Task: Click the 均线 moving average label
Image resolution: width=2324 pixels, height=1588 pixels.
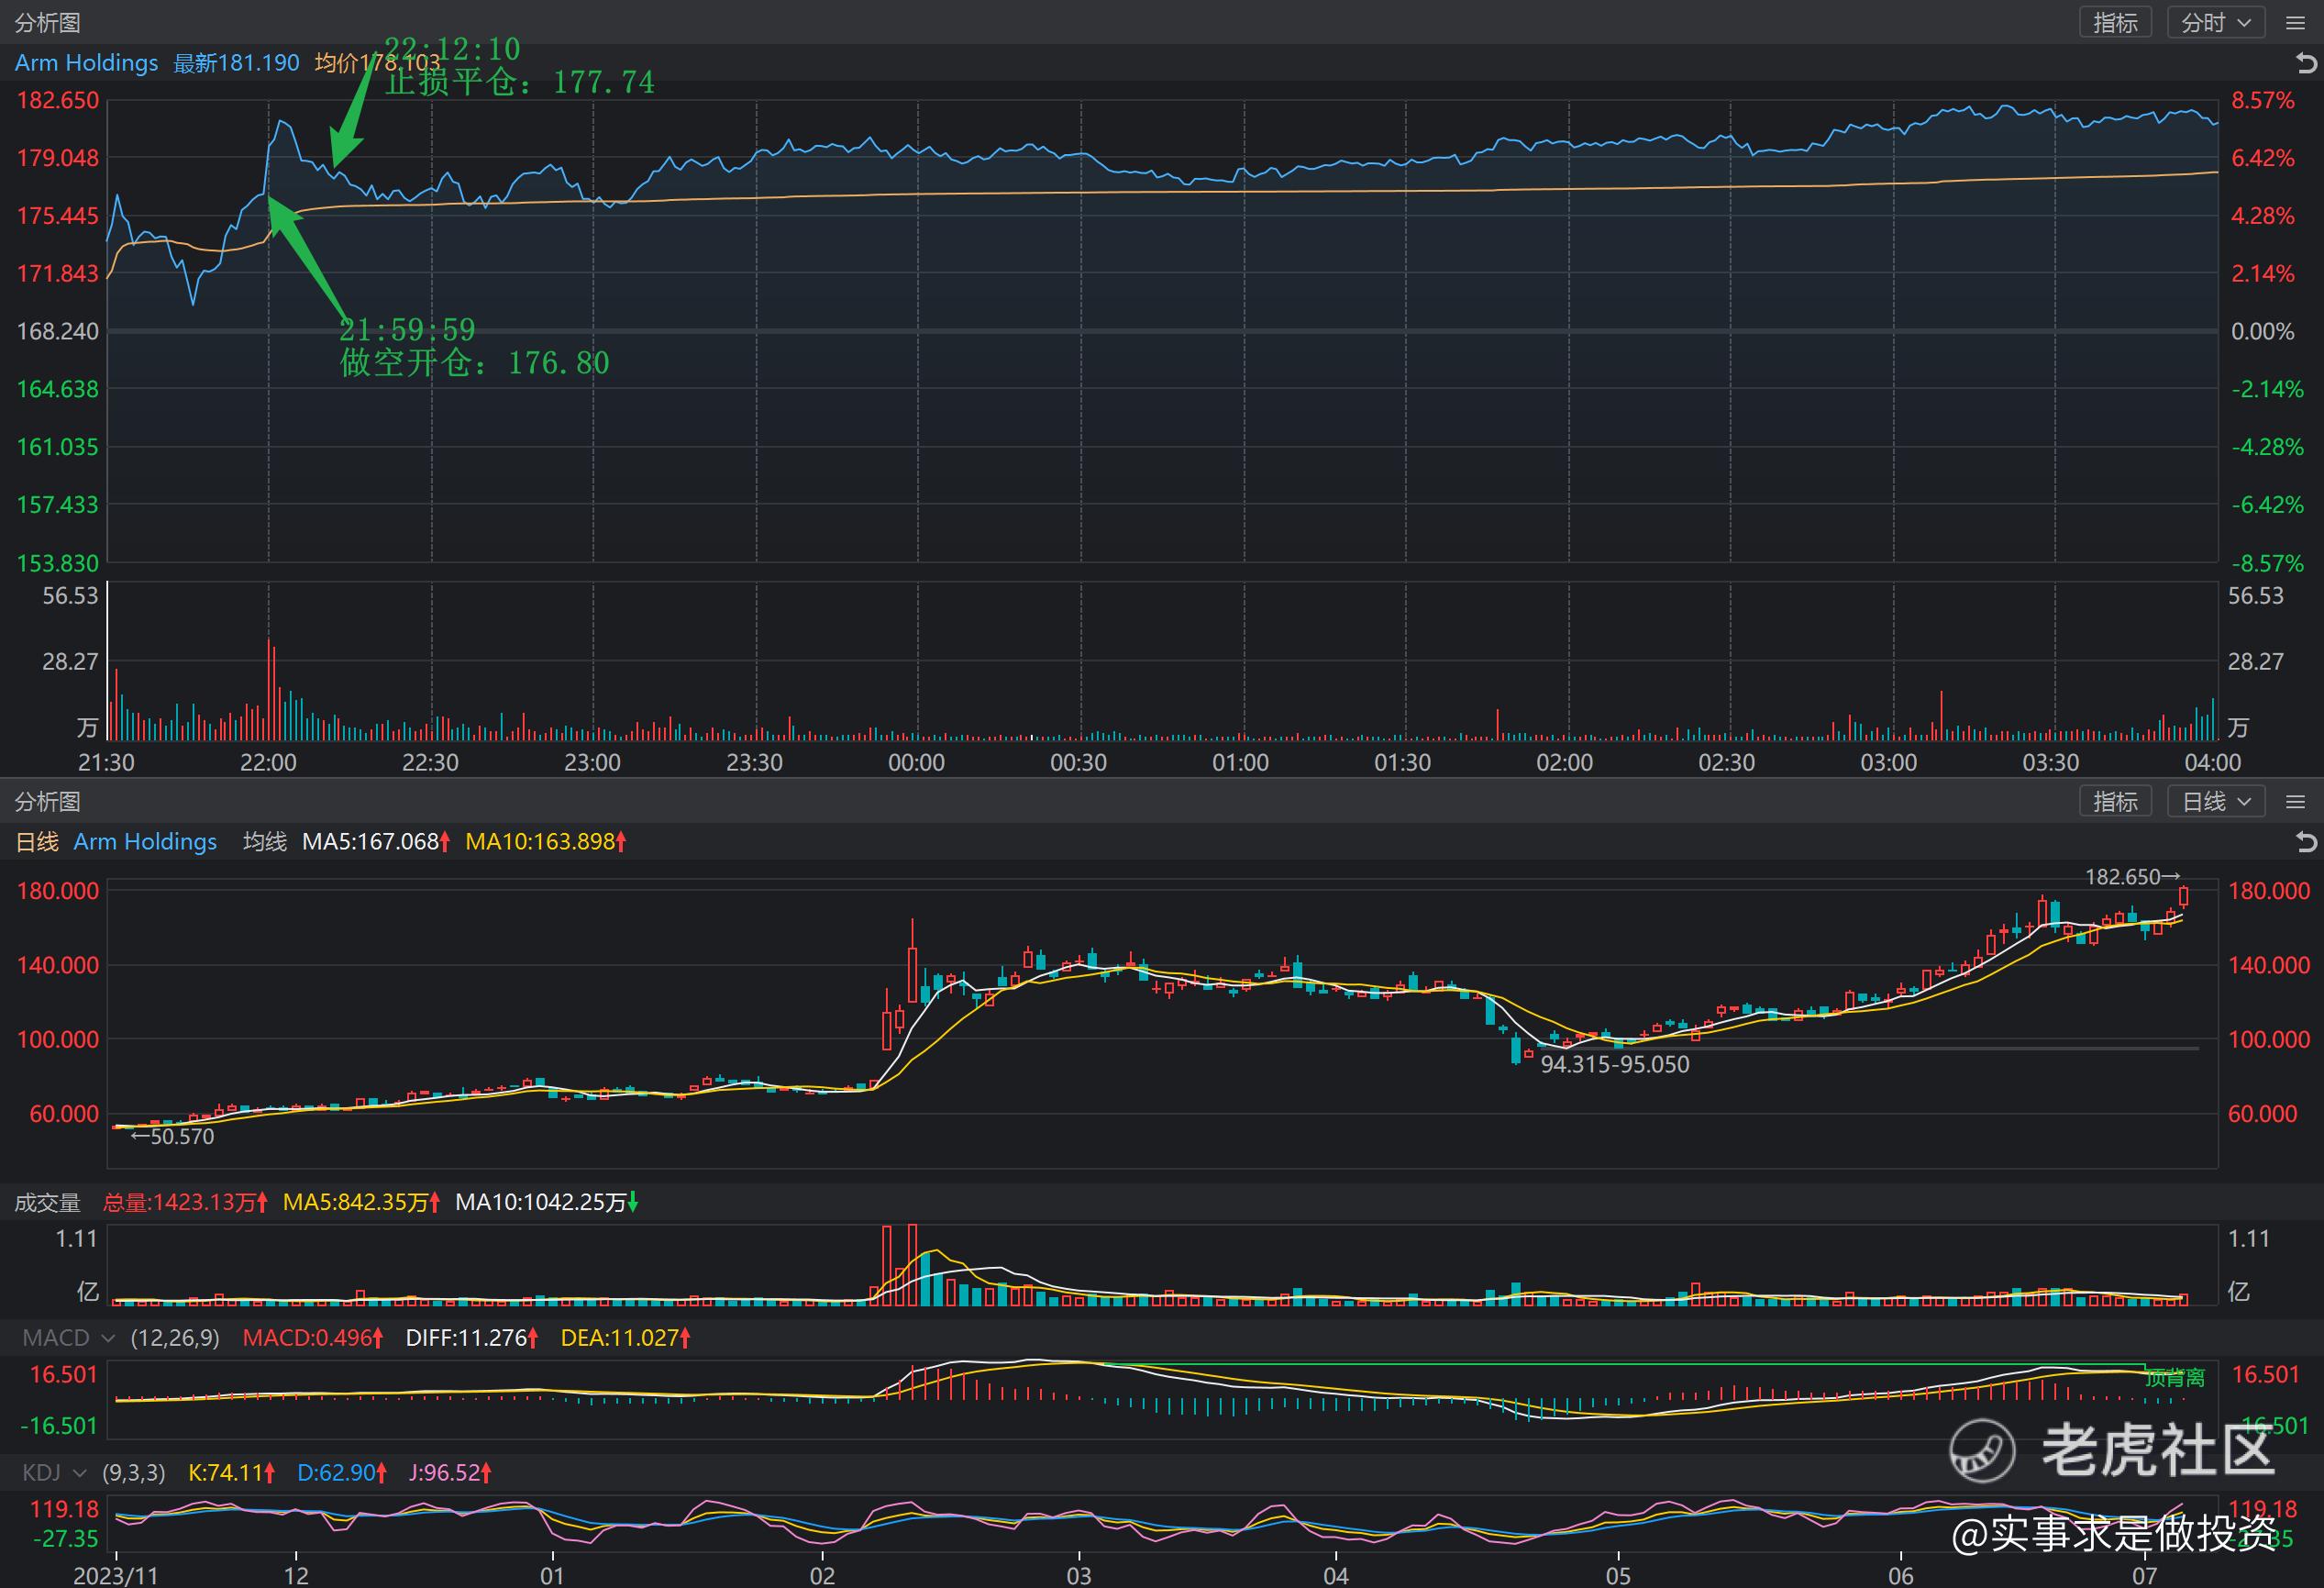Action: [265, 841]
